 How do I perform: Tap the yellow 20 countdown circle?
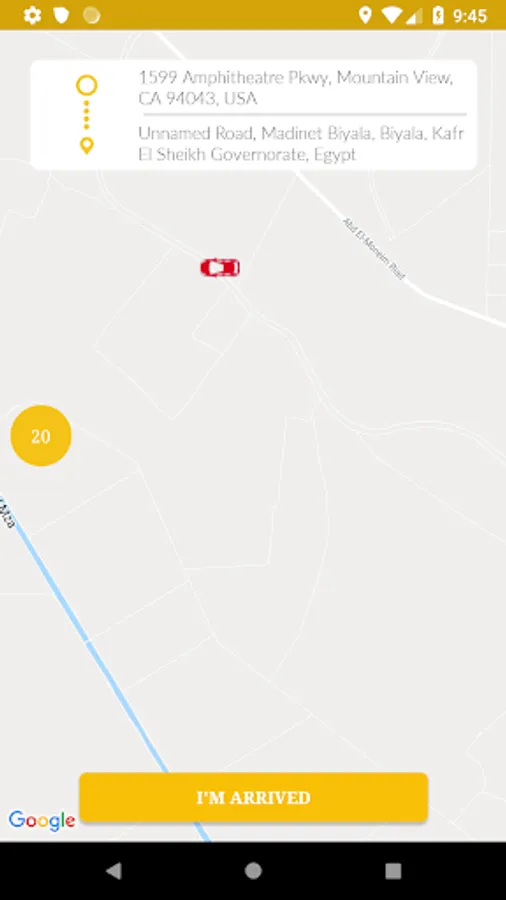[x=41, y=436]
